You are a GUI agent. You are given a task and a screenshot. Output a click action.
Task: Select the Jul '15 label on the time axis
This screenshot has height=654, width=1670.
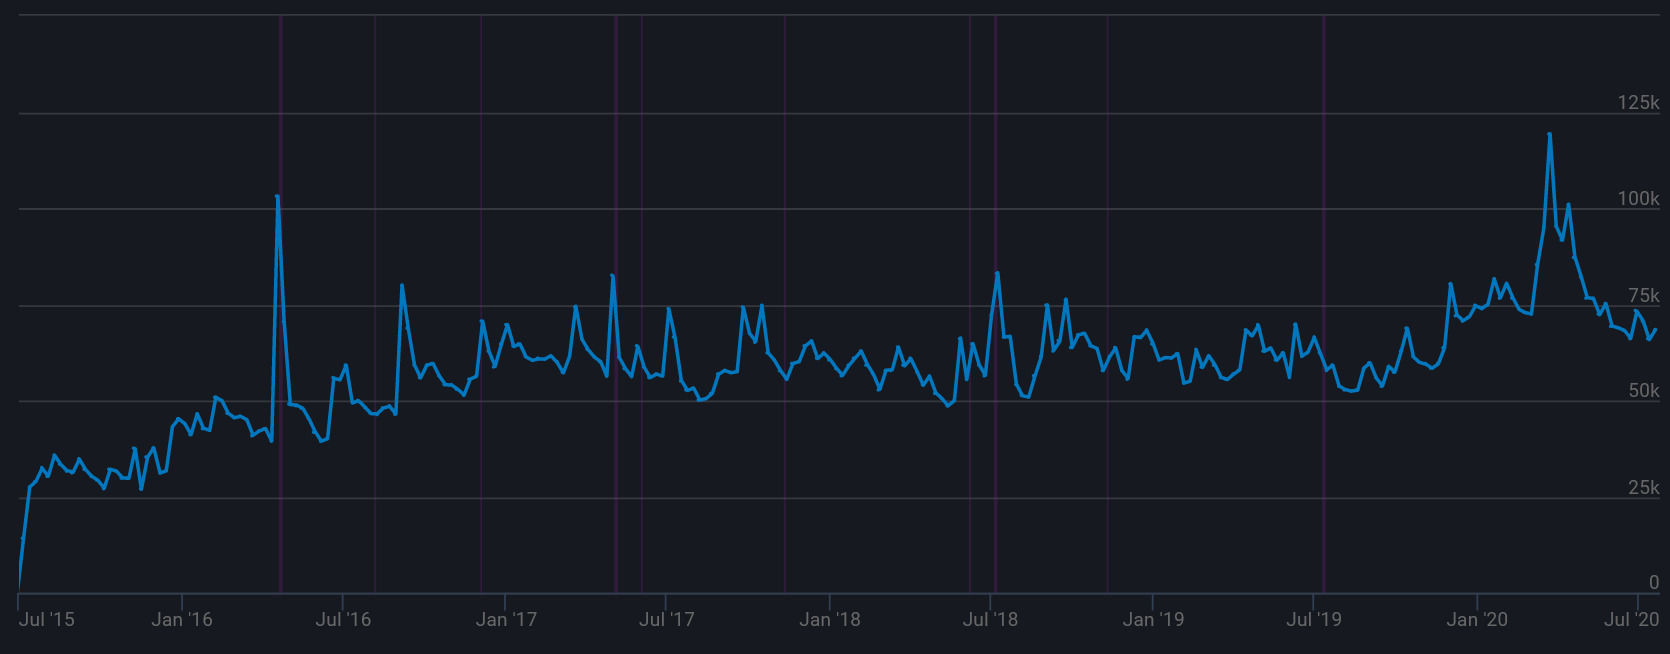click(x=46, y=620)
